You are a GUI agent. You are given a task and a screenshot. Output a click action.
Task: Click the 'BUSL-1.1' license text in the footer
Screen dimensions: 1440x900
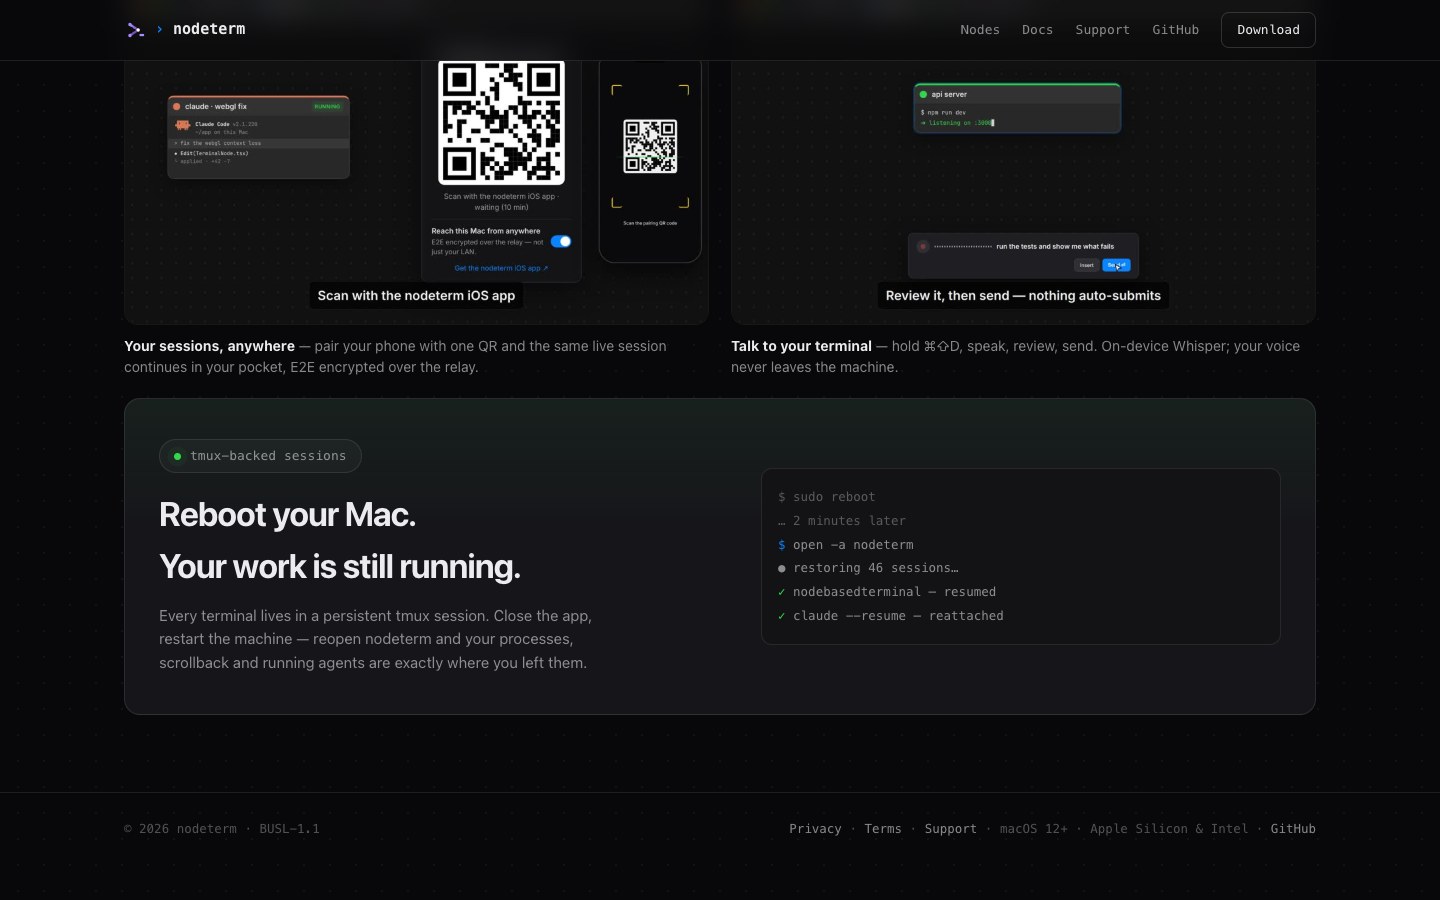pos(289,829)
